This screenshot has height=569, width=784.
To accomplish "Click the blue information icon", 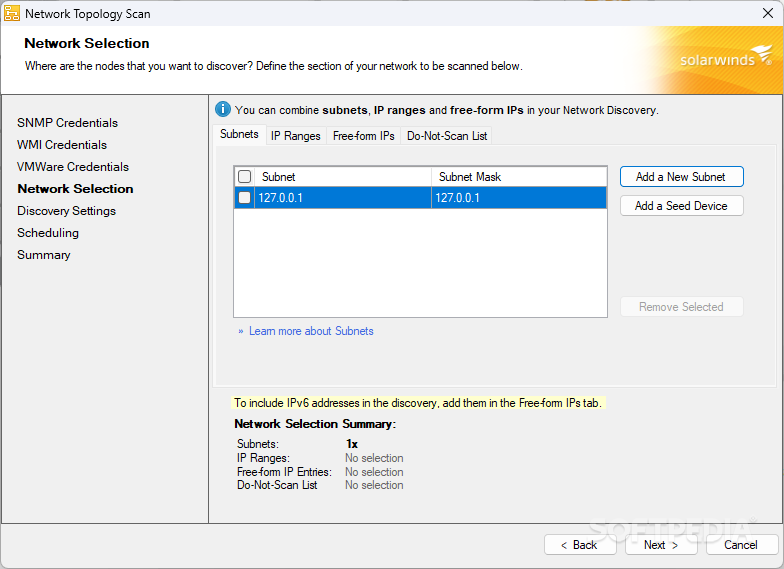I will [x=222, y=109].
